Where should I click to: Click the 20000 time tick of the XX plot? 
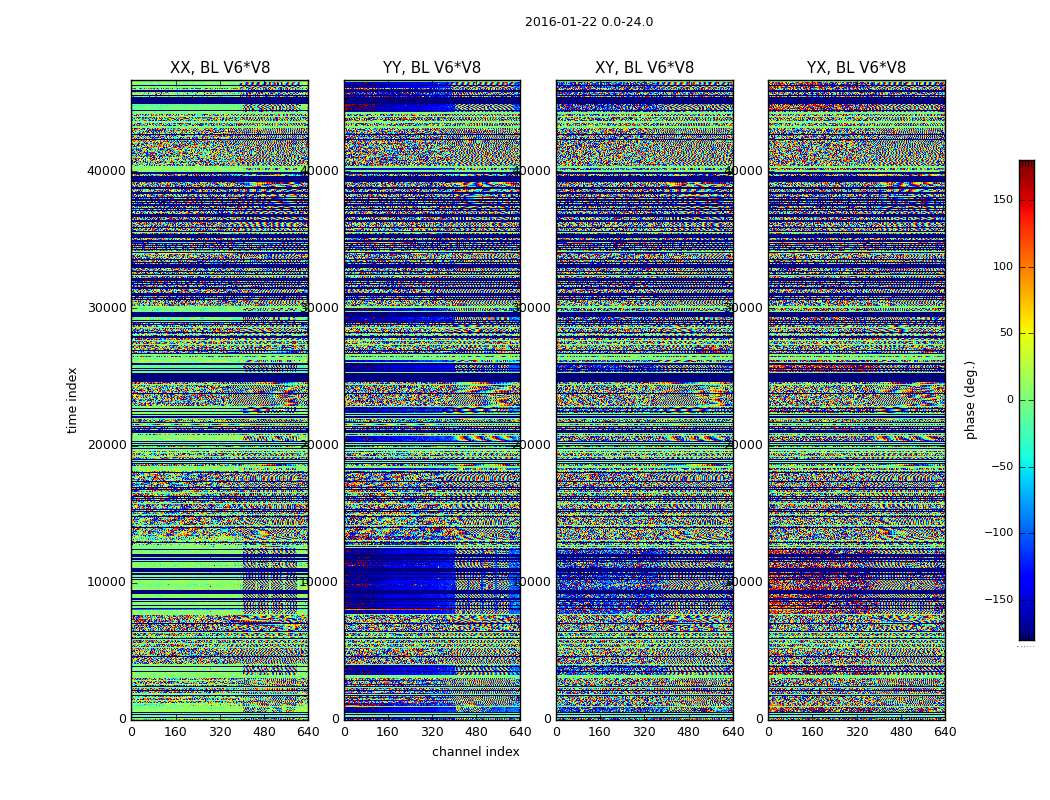click(106, 445)
